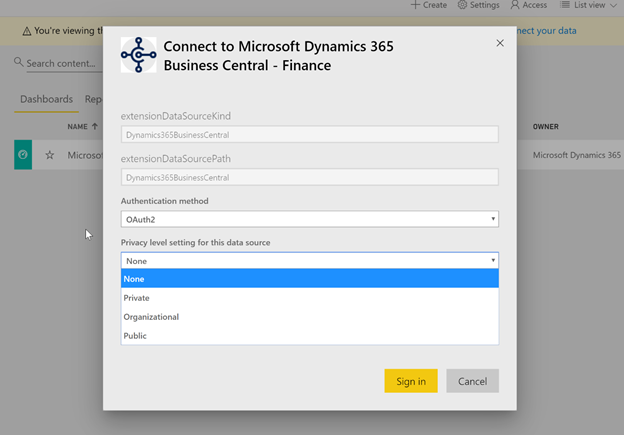Click the Settings label in top bar
This screenshot has width=624, height=435.
point(484,5)
